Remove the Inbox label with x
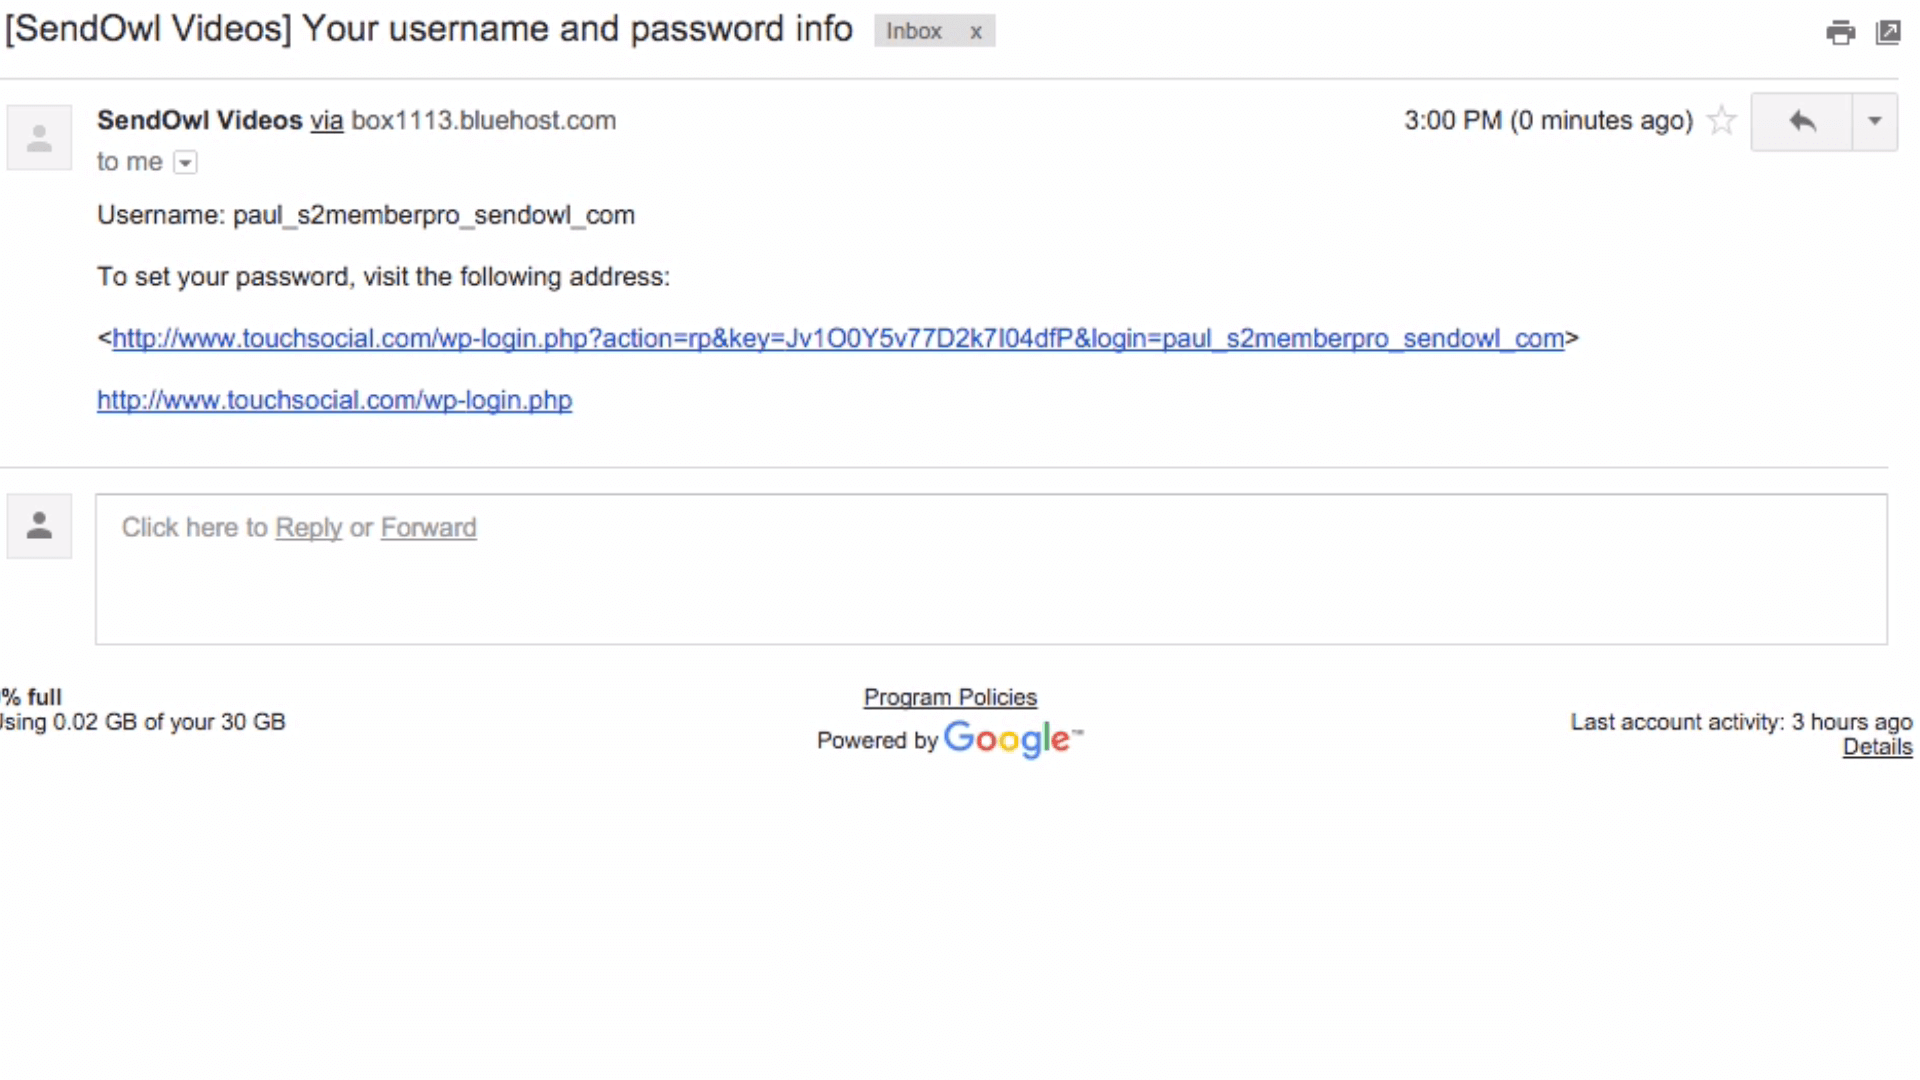The width and height of the screenshot is (1920, 1080). [976, 32]
